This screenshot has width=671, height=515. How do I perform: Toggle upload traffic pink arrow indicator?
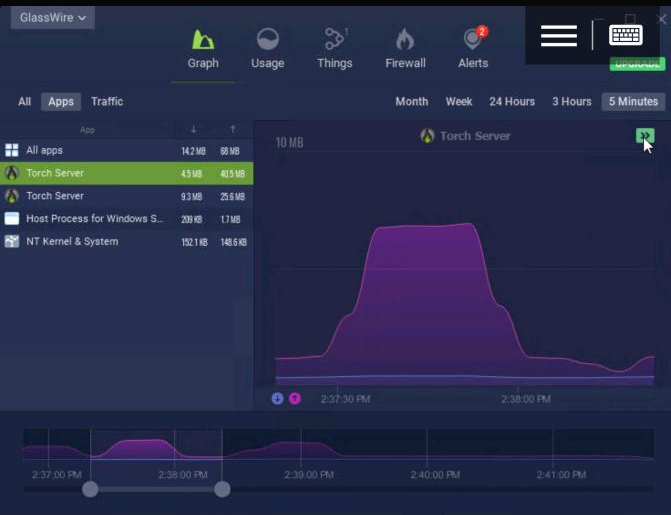tap(295, 398)
